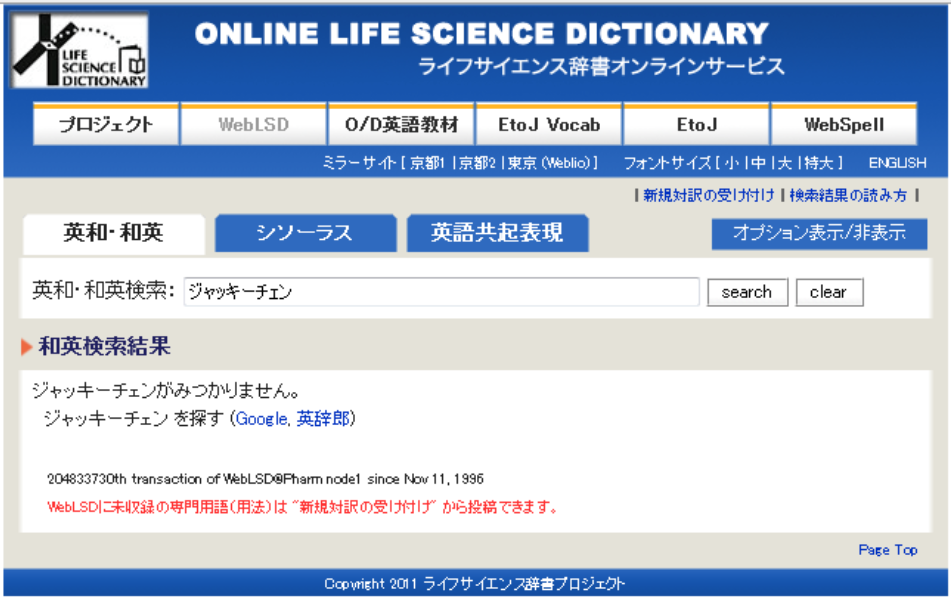Open the EtoJ navigation item
951x599 pixels.
(x=696, y=125)
